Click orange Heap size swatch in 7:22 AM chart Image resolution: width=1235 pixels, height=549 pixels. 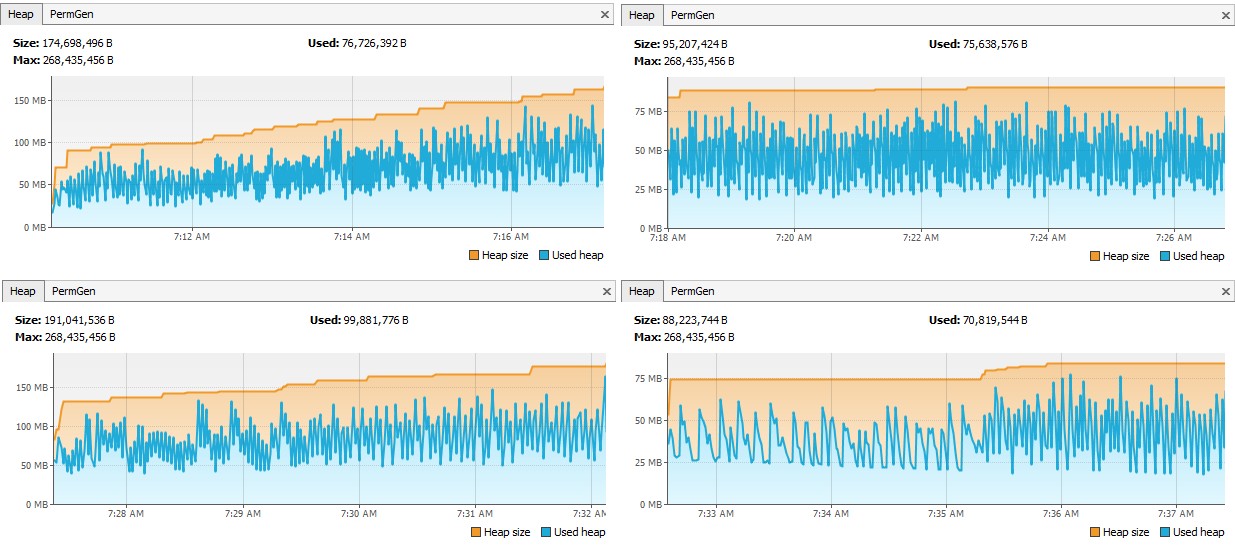[x=1095, y=256]
